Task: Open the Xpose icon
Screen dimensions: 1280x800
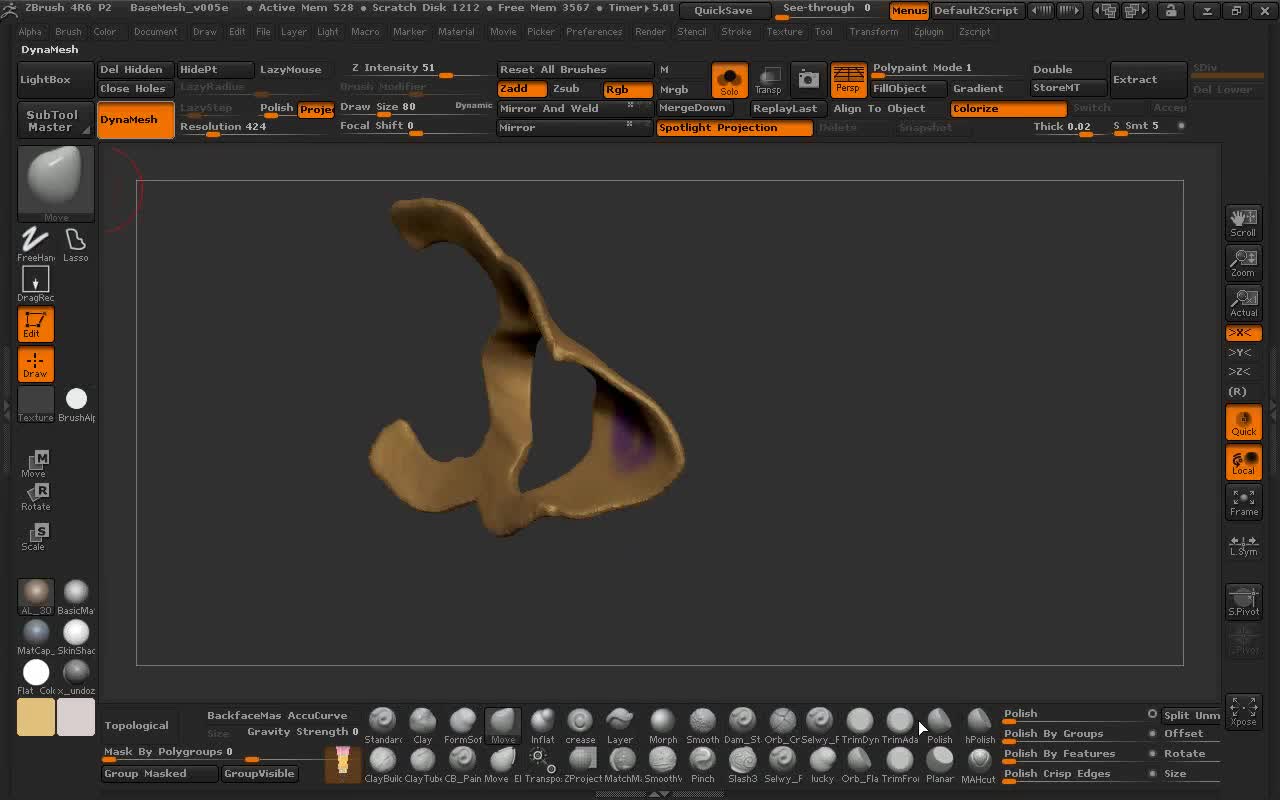Action: click(1243, 711)
